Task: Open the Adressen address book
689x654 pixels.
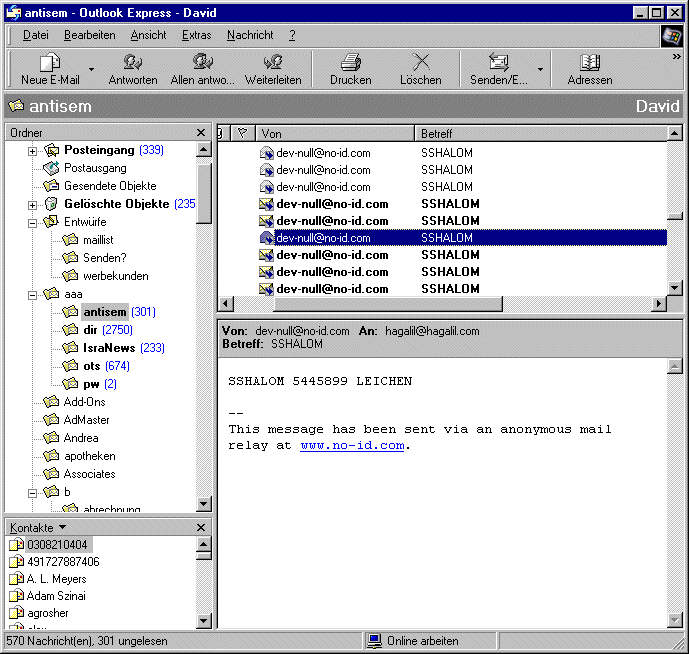Action: tap(590, 63)
